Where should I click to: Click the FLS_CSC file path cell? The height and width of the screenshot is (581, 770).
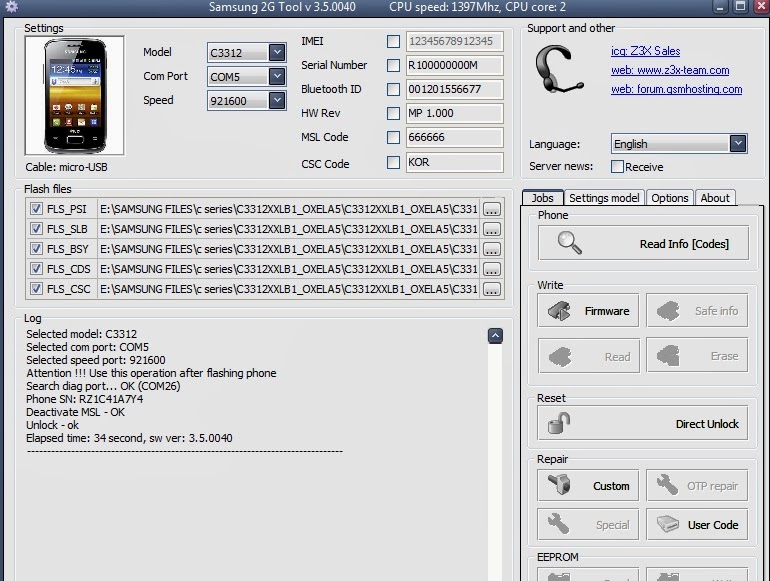tap(289, 289)
